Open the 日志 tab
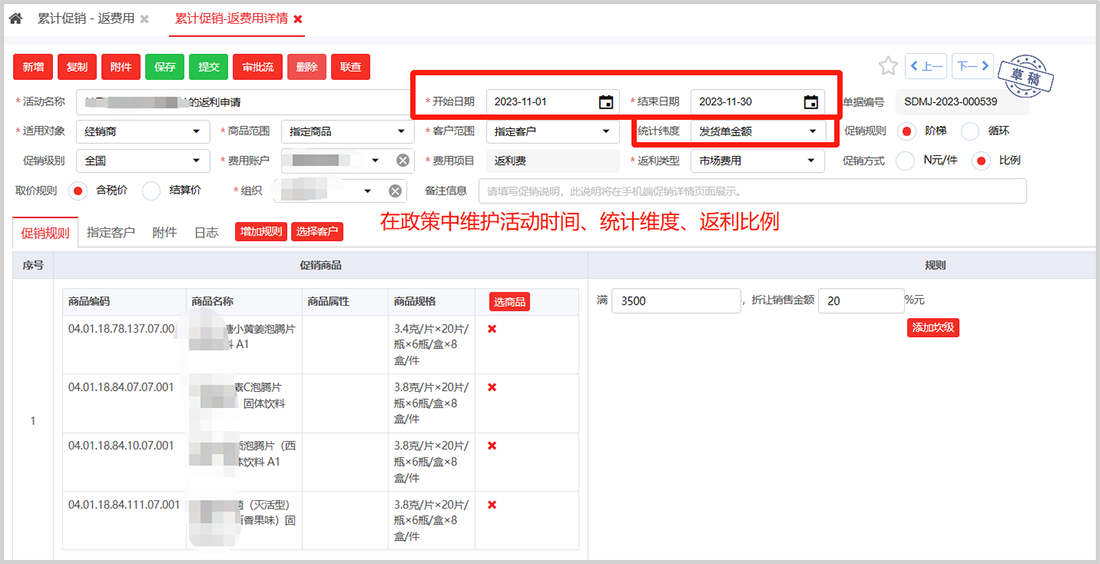The width and height of the screenshot is (1100, 564). [206, 233]
